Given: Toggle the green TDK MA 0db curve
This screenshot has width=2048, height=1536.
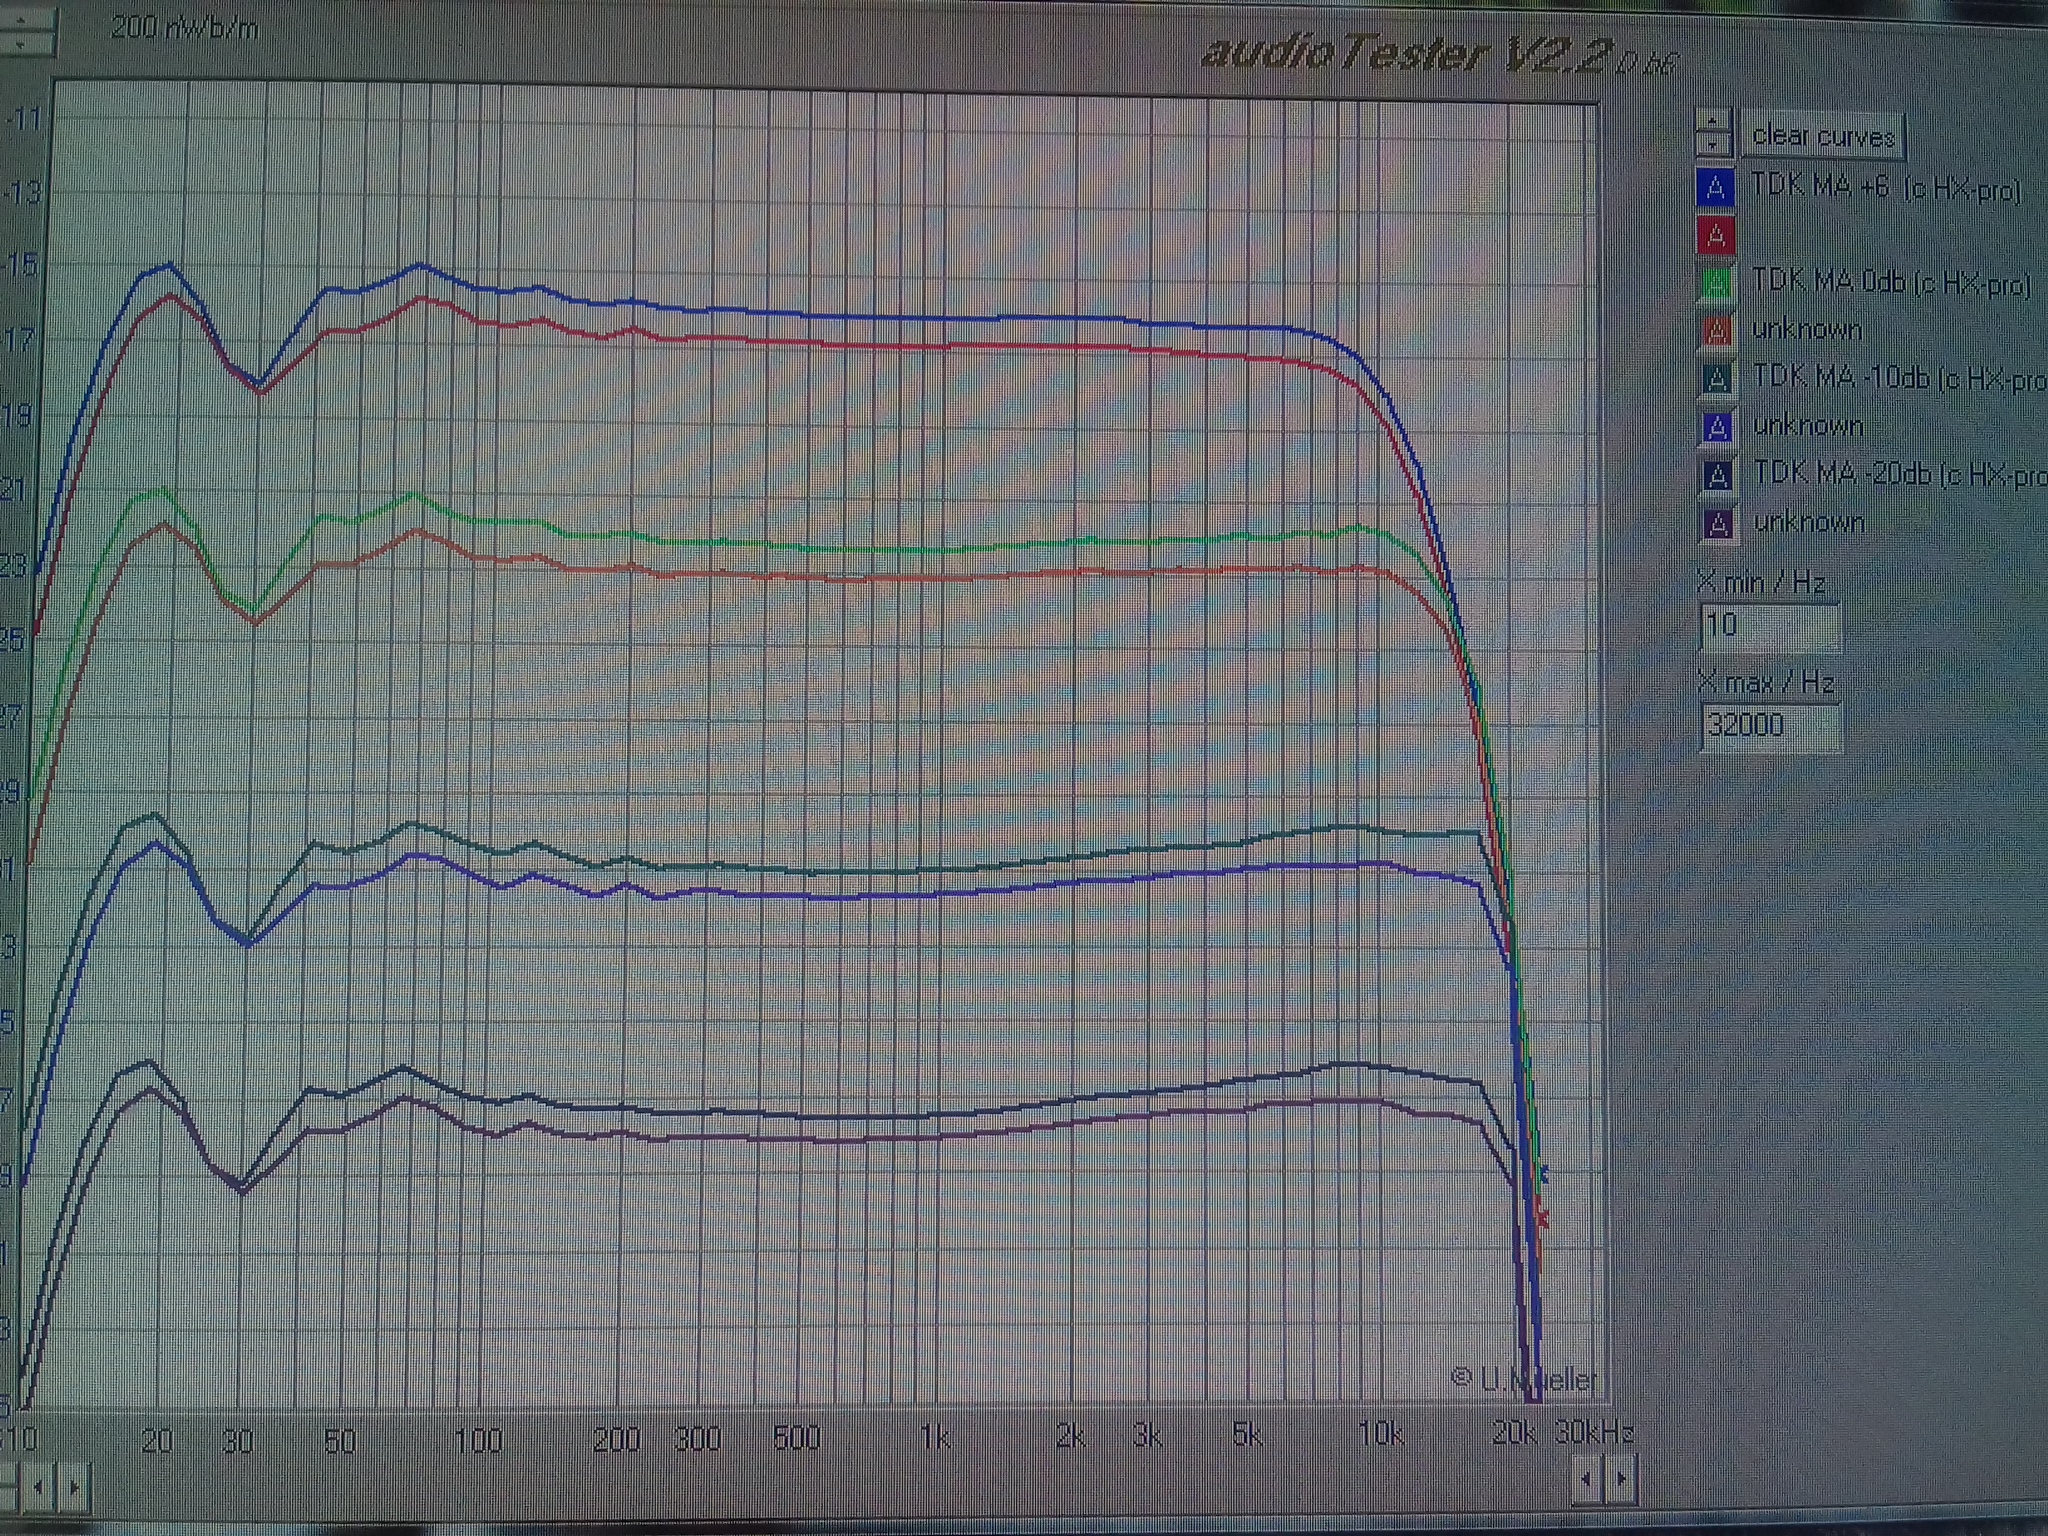Looking at the screenshot, I should tap(1716, 284).
